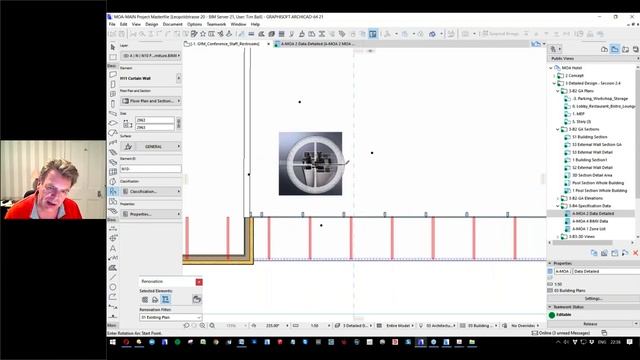Open the File menu
Screen dimensions: 640x360
pyautogui.click(x=112, y=24)
